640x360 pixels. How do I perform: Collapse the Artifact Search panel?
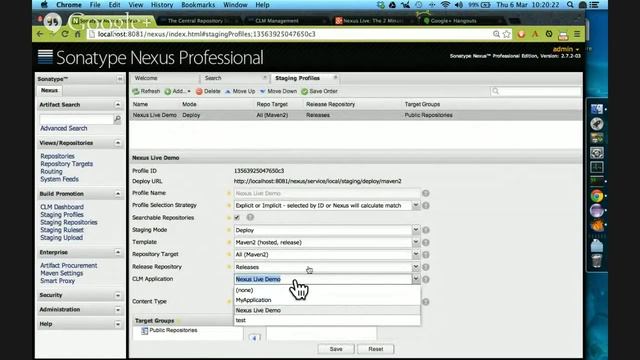tap(118, 105)
